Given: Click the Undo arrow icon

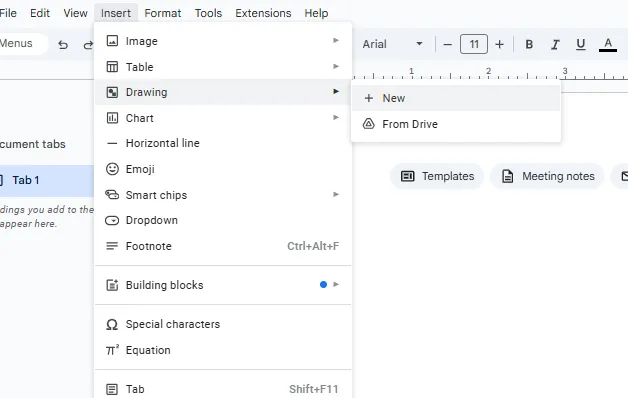Looking at the screenshot, I should pyautogui.click(x=63, y=44).
